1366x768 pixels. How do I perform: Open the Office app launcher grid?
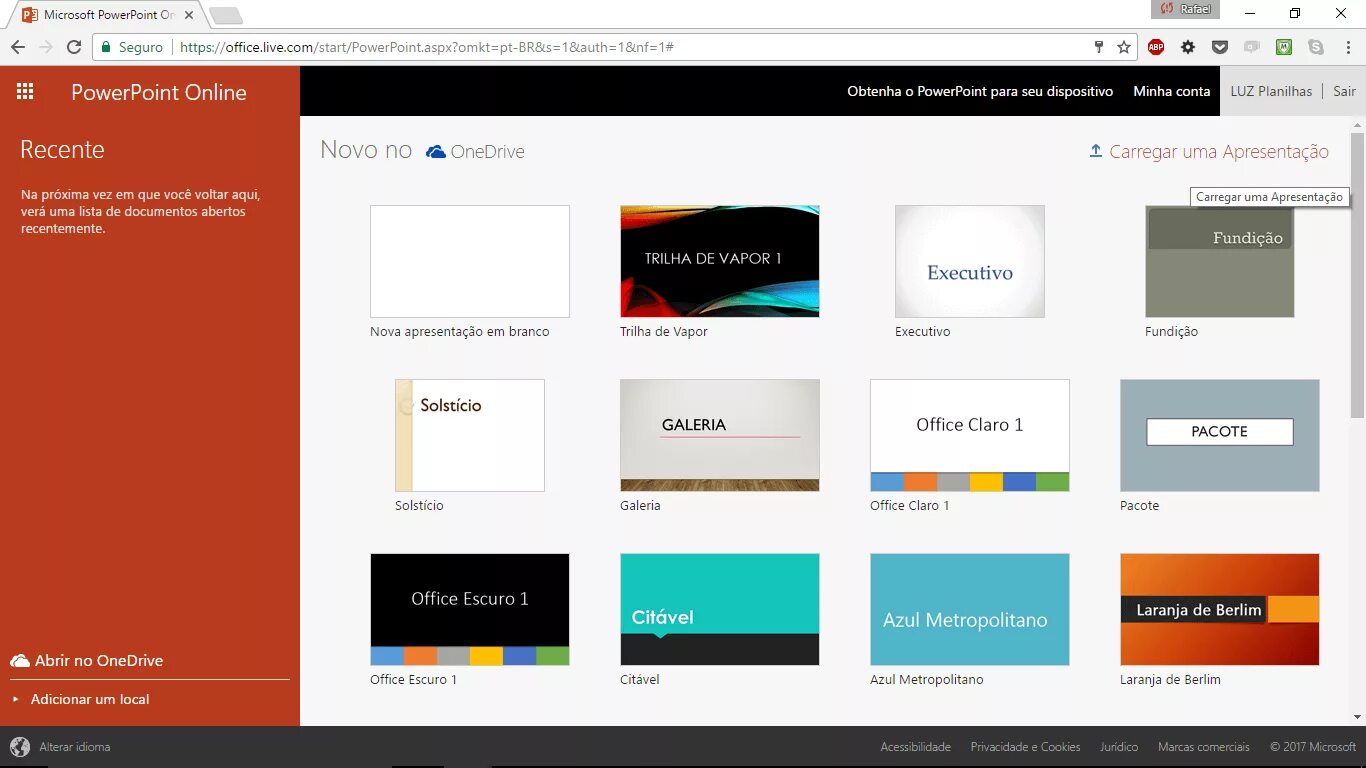[25, 92]
